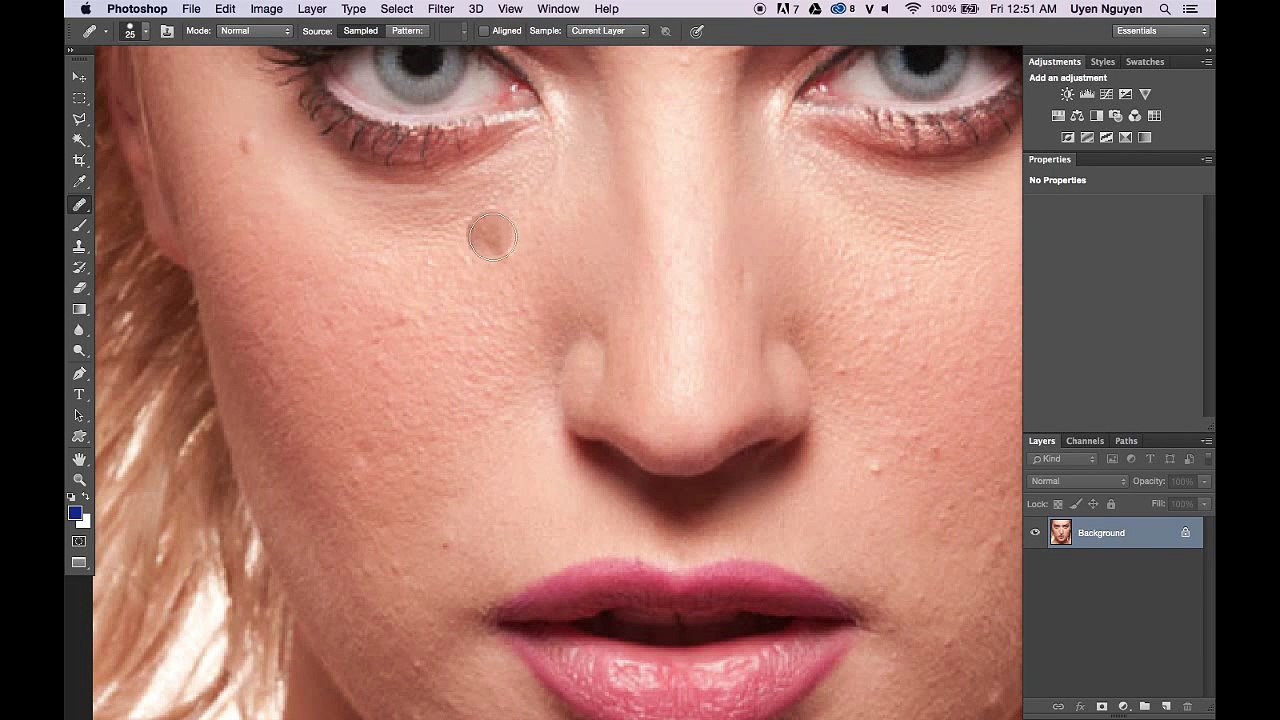Open the layer style fx menu
The image size is (1280, 720).
pos(1080,707)
